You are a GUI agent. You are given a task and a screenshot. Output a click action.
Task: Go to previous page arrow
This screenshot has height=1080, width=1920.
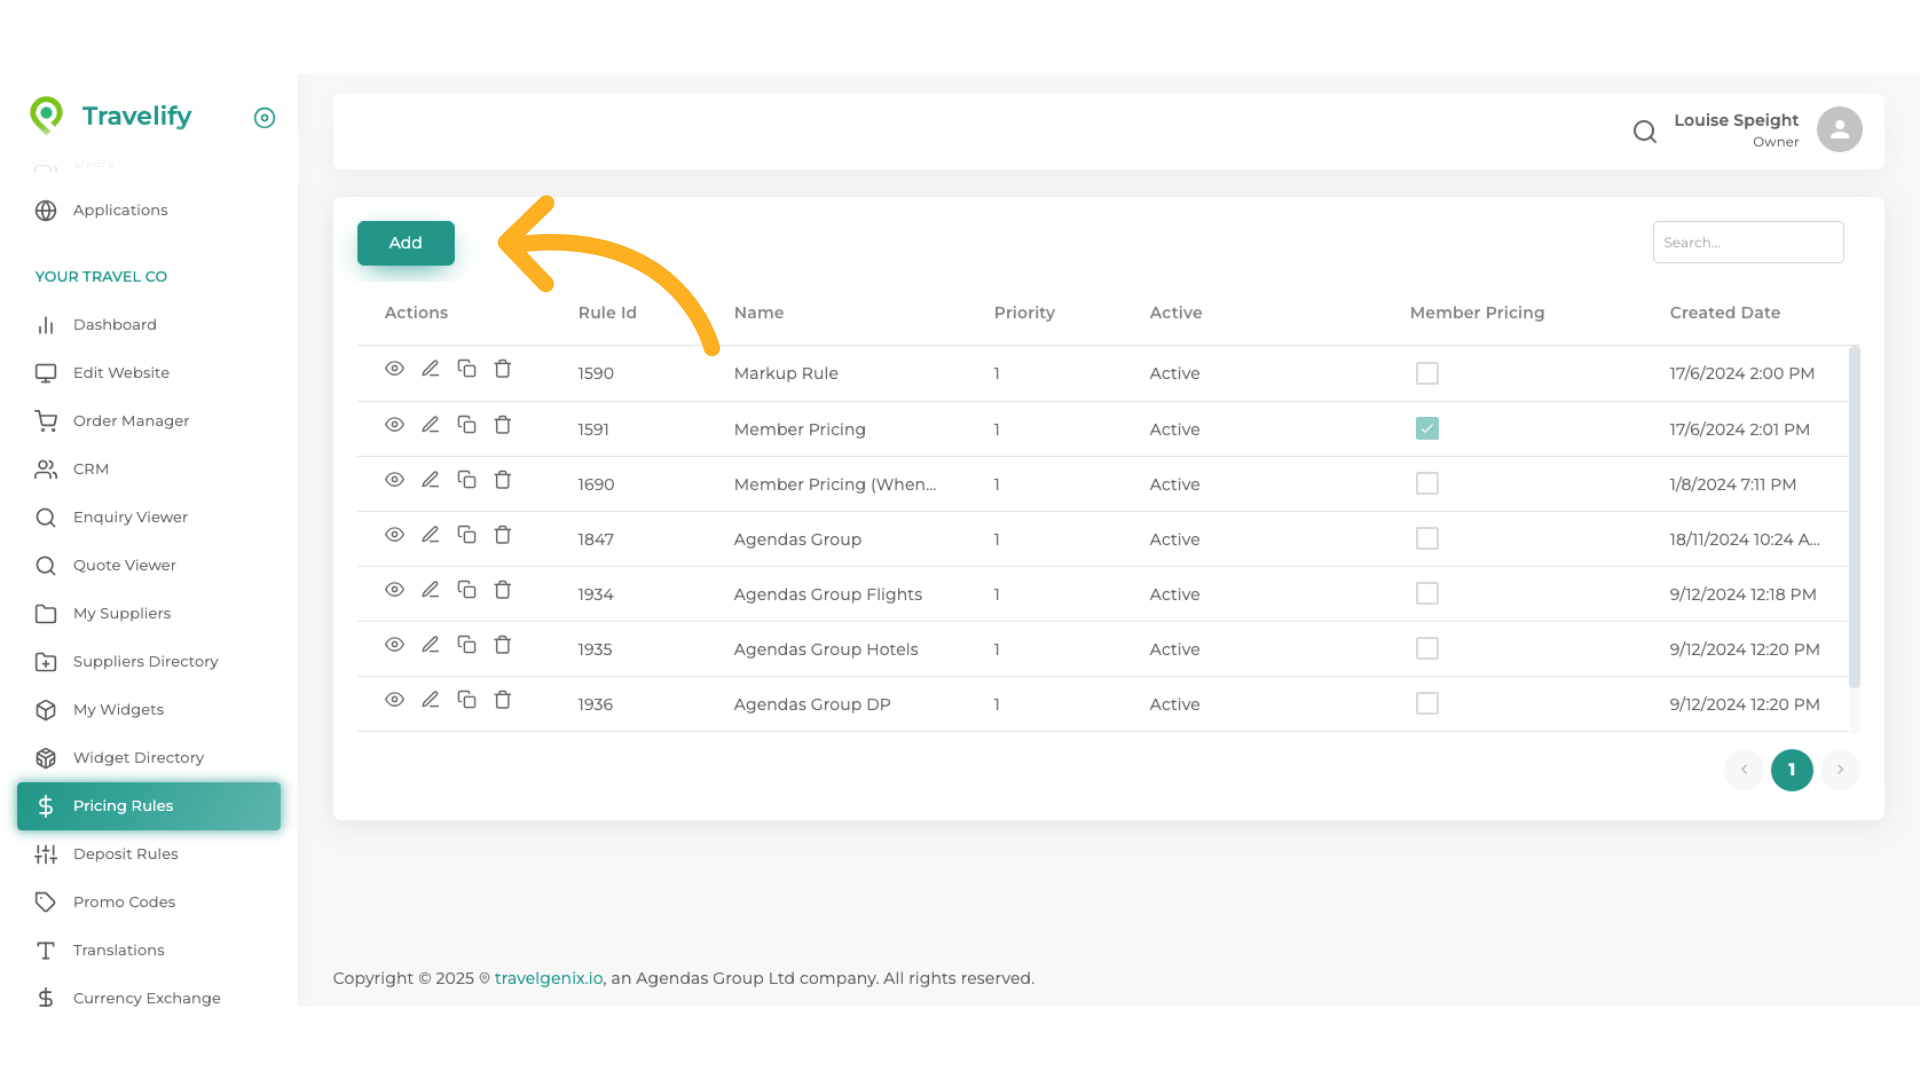[1744, 770]
